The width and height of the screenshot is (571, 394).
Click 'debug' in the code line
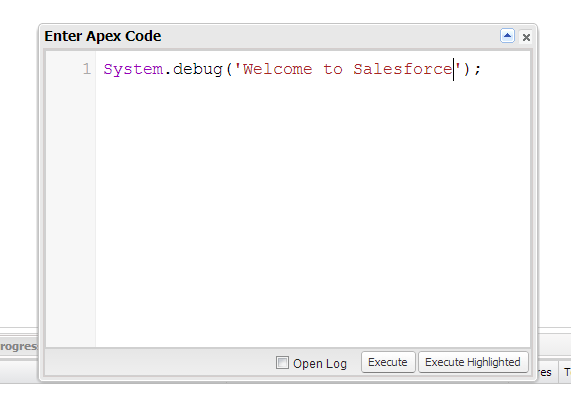click(x=198, y=69)
